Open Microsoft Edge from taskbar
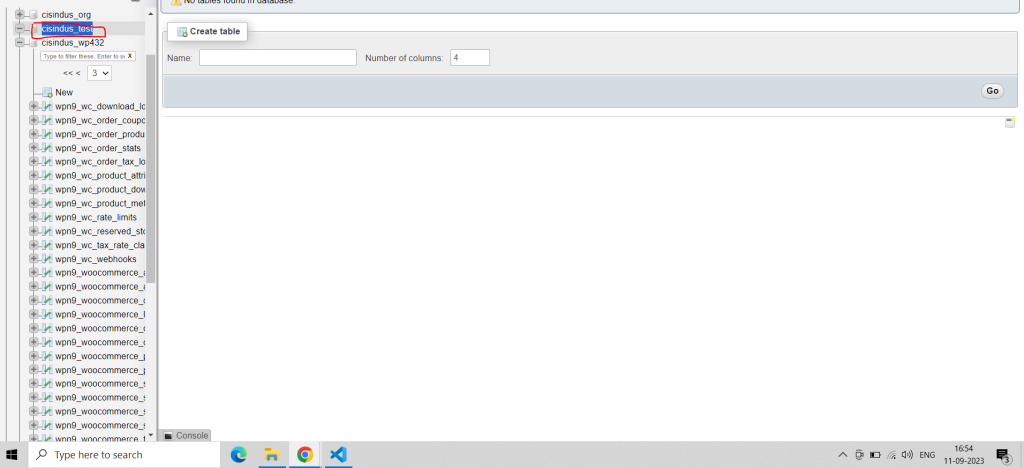Viewport: 1024px width, 468px height. 239,455
